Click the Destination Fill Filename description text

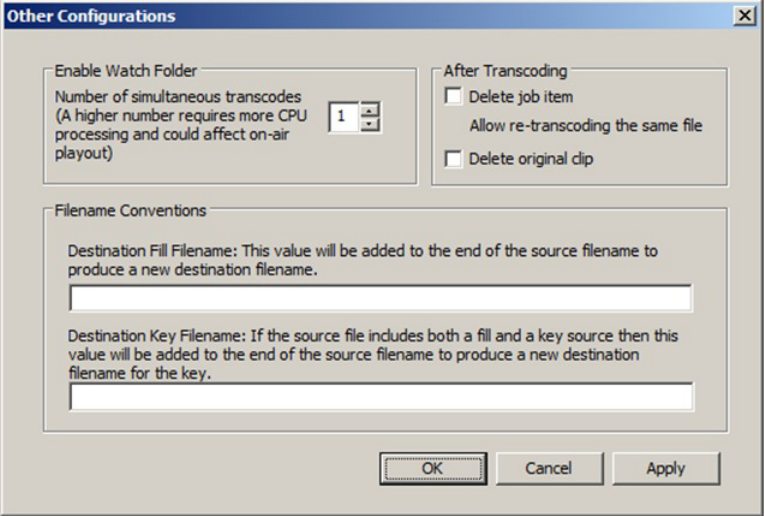[363, 260]
